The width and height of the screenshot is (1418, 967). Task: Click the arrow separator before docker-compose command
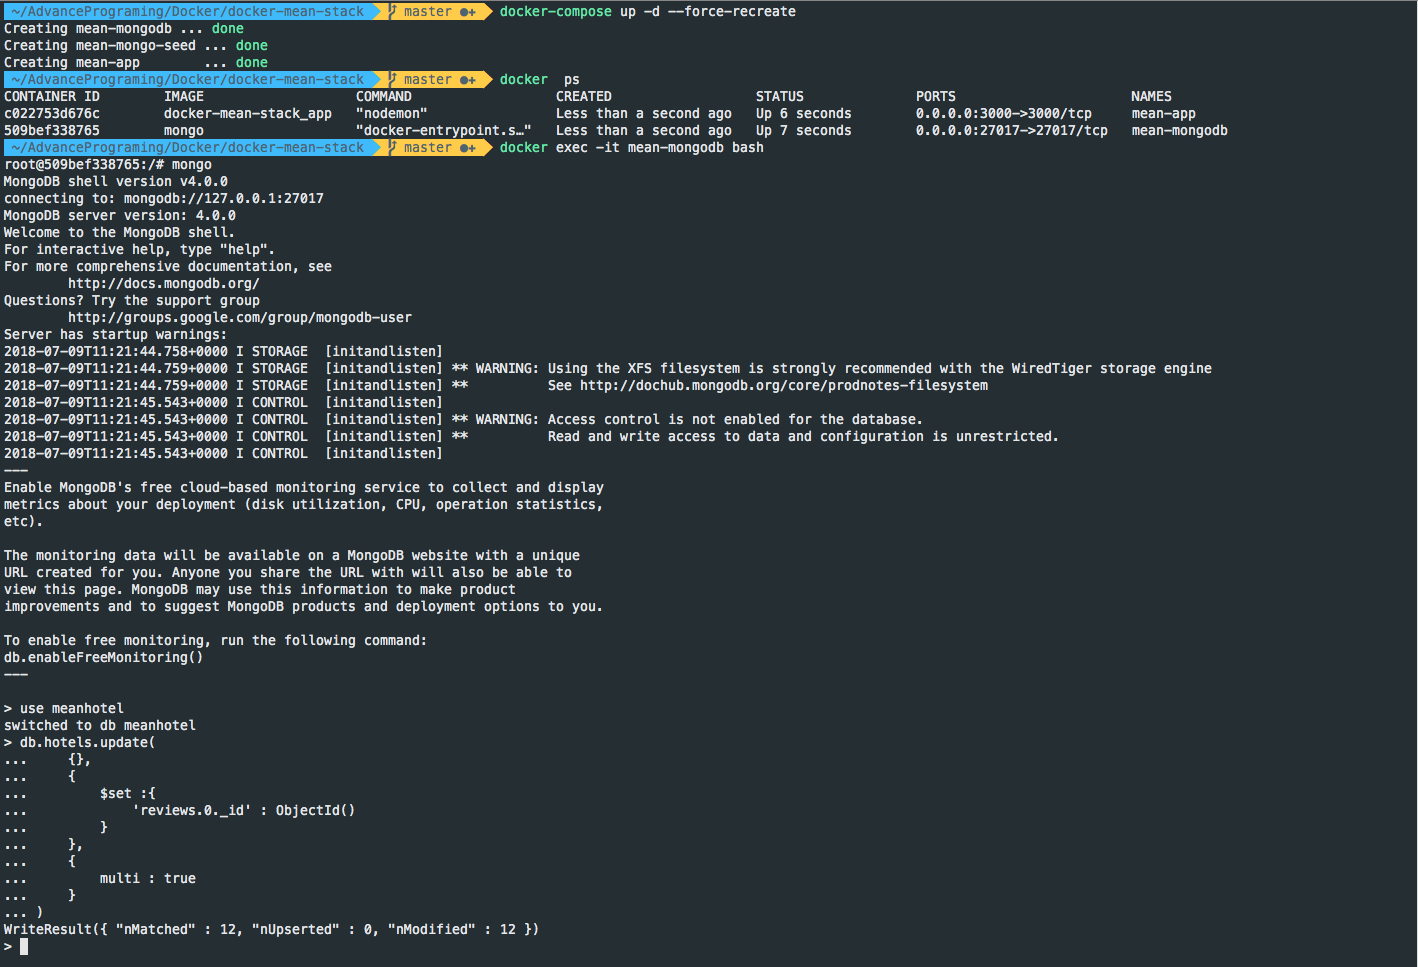pyautogui.click(x=489, y=11)
